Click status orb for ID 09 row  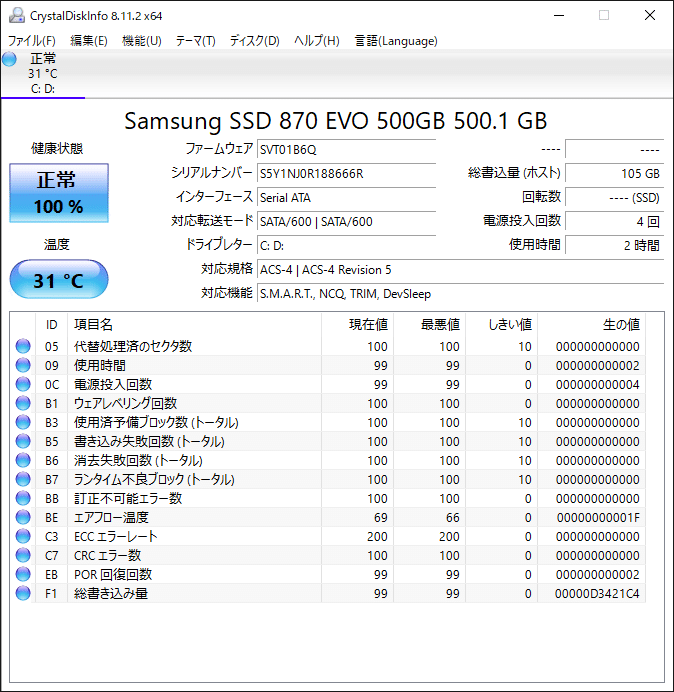coord(23,365)
